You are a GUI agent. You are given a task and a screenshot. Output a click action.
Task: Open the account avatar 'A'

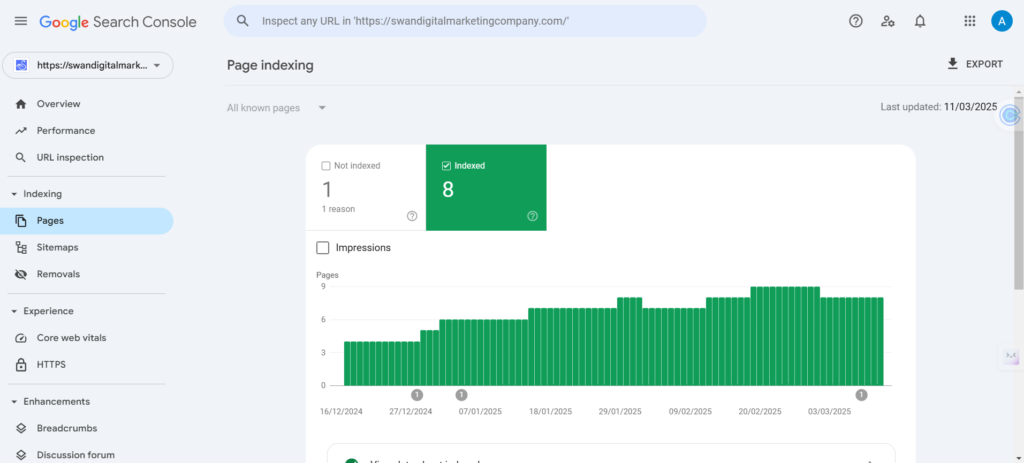(x=1001, y=21)
